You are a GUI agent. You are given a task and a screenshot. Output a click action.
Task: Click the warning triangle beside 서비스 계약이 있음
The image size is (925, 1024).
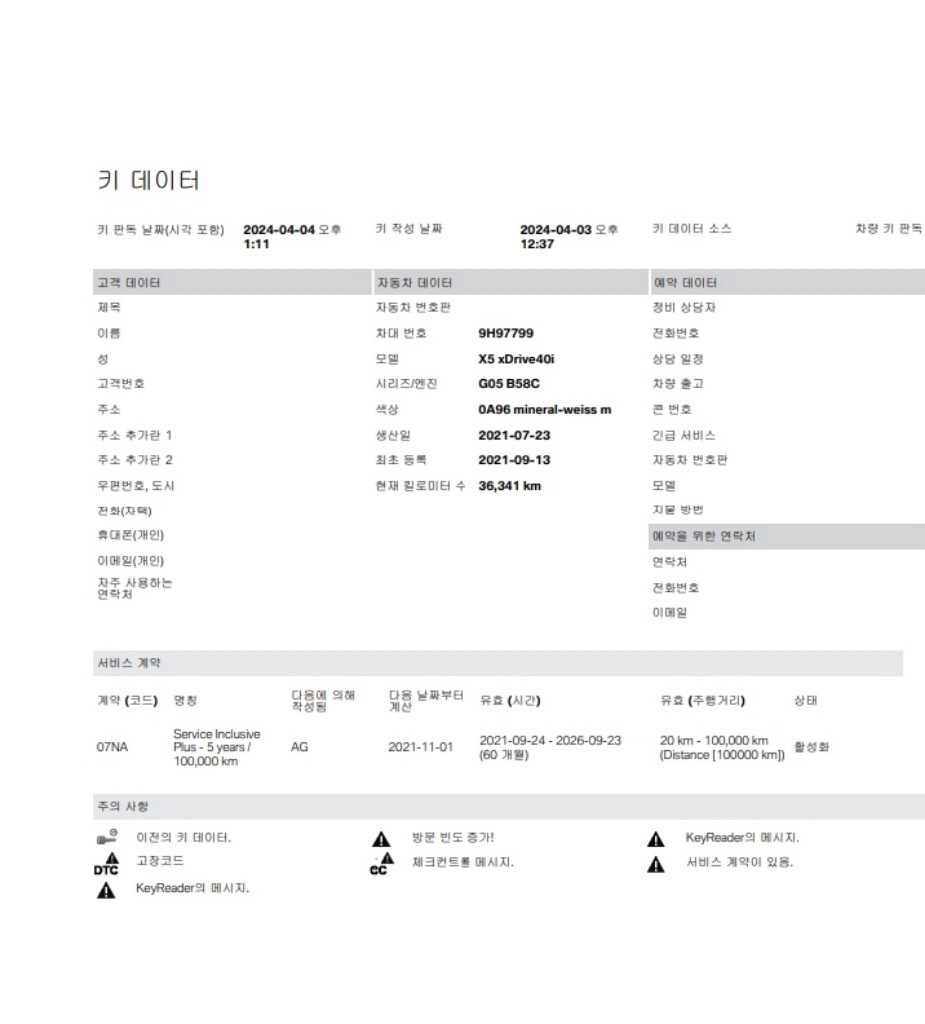[x=655, y=862]
